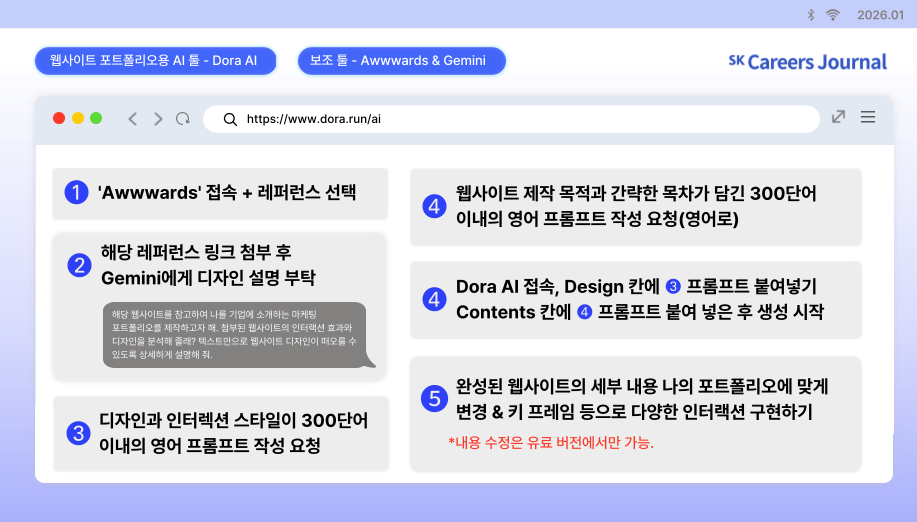Click the yellow minimize window dot
Viewport: 917px width, 522px height.
[78, 118]
